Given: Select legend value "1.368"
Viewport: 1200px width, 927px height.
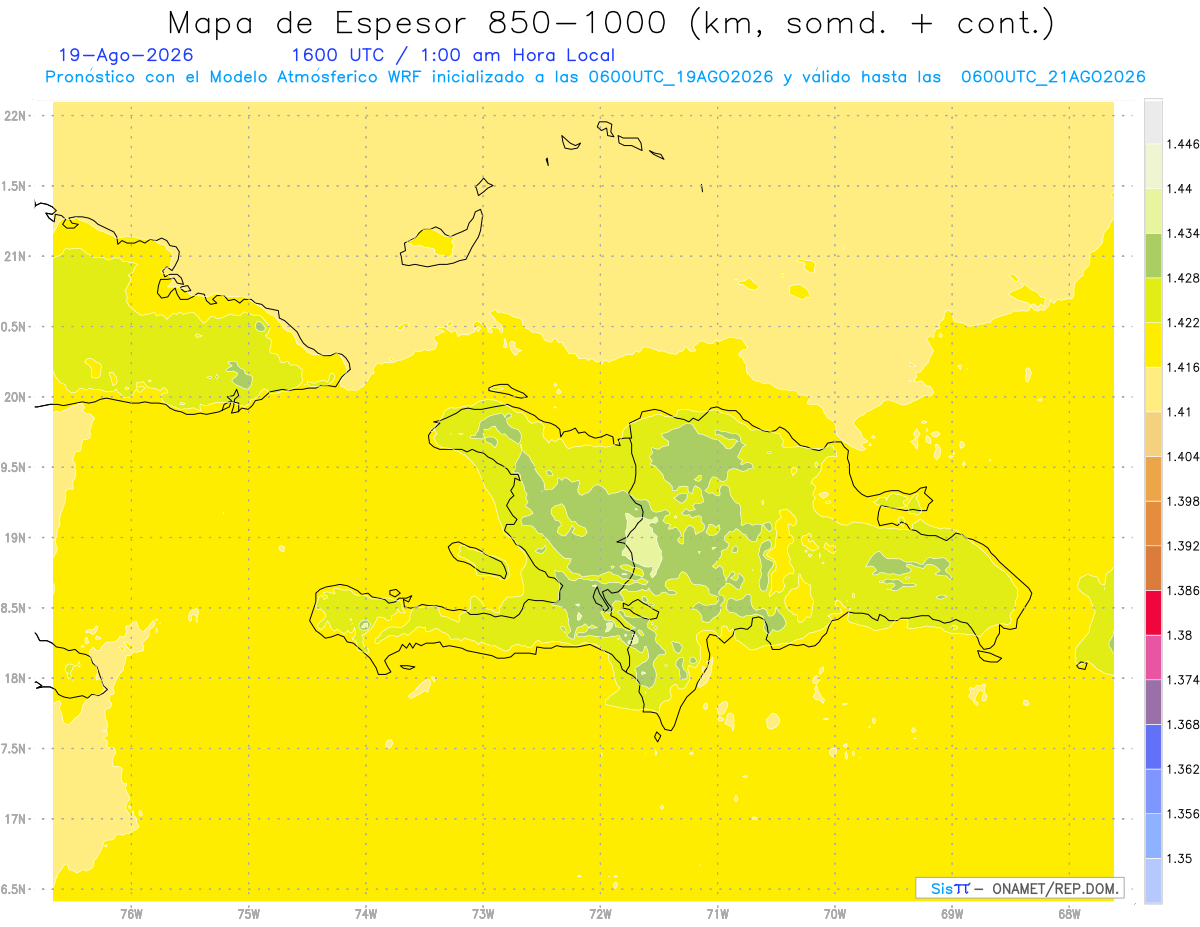Looking at the screenshot, I should click(1182, 725).
